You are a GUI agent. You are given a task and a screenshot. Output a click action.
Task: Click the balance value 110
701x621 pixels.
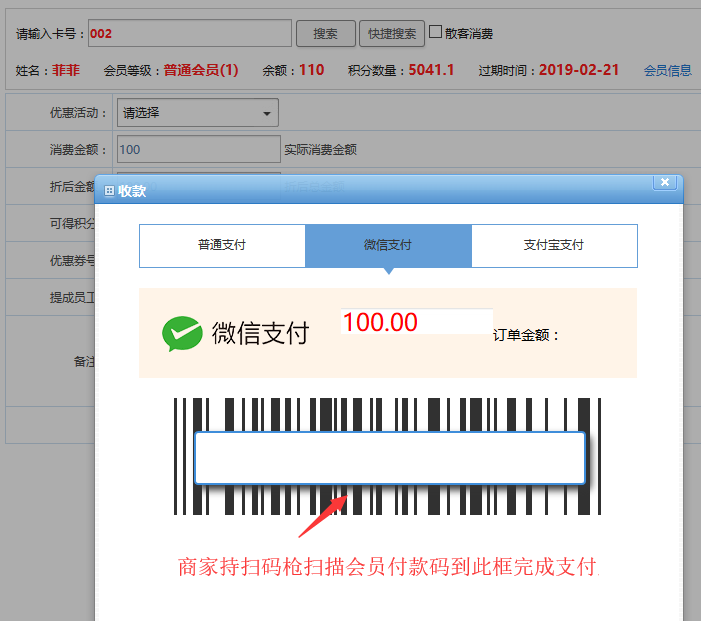pos(311,70)
